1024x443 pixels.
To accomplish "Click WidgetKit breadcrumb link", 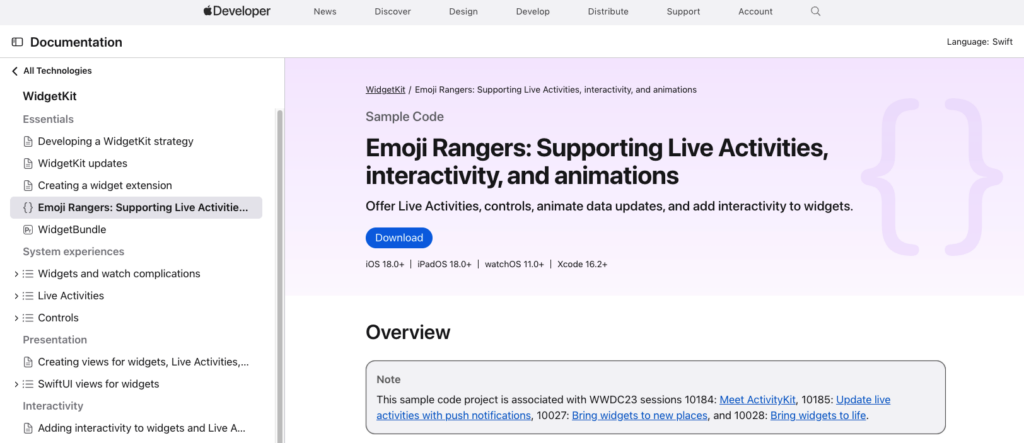I will (x=384, y=90).
